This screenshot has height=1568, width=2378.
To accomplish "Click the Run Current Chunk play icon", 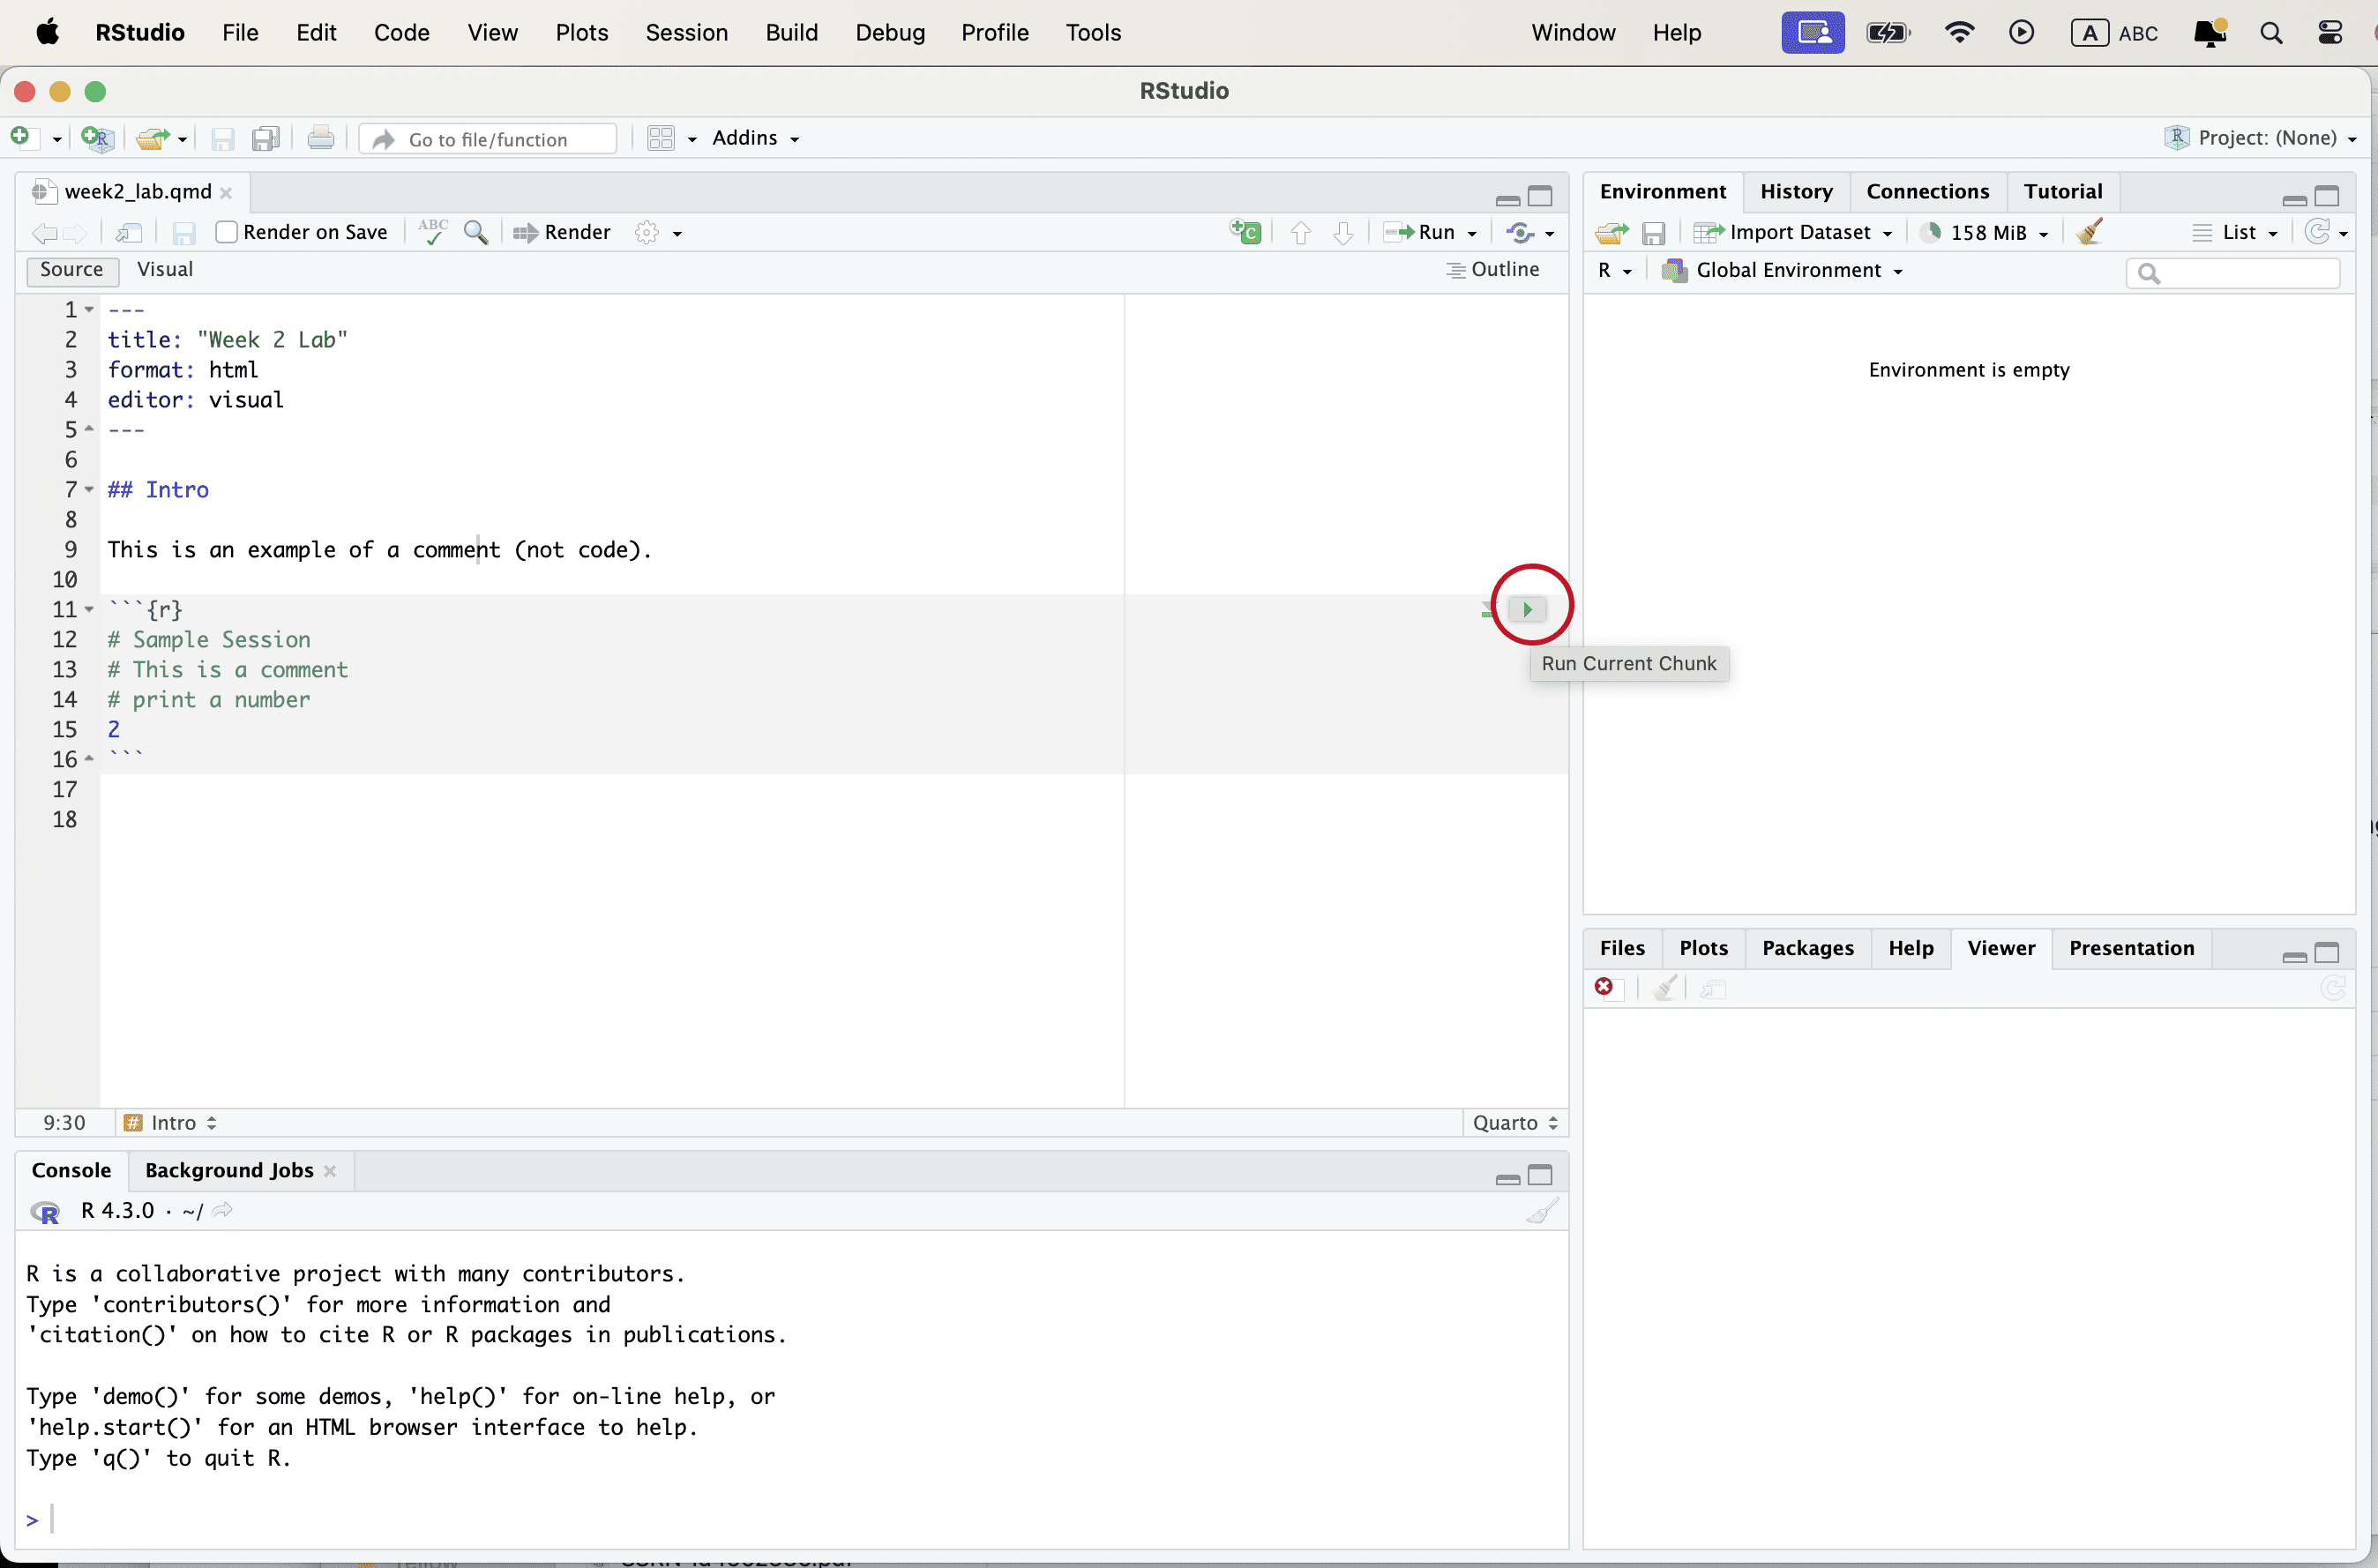I will pyautogui.click(x=1527, y=609).
